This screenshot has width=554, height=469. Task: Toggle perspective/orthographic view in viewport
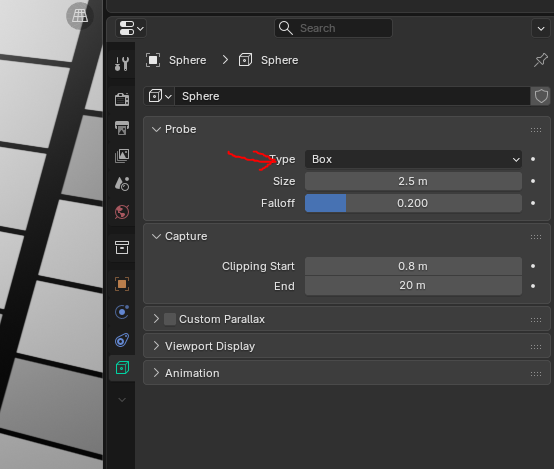[79, 16]
